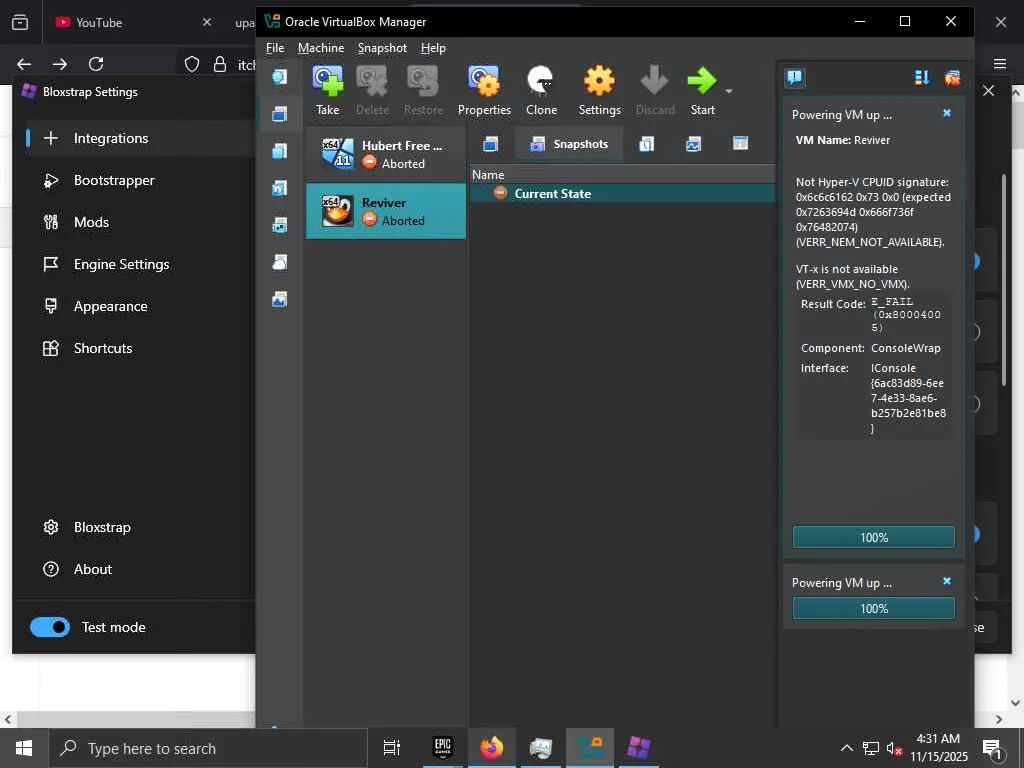Image resolution: width=1024 pixels, height=768 pixels.
Task: Open Cloud tool in VirtualBox left sidebar
Action: [x=280, y=263]
